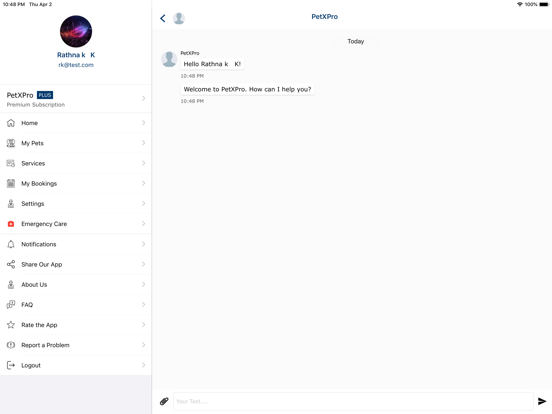
Task: Tap the rk@test.com email link
Action: pyautogui.click(x=76, y=65)
